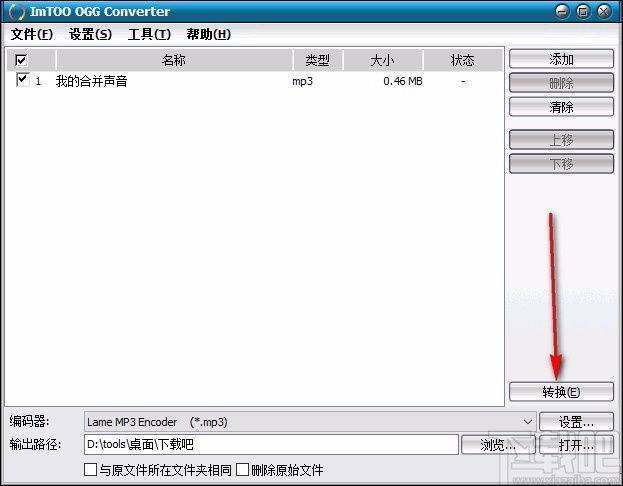623x486 pixels.
Task: Maximize the ImTOO window
Action: pos(583,11)
